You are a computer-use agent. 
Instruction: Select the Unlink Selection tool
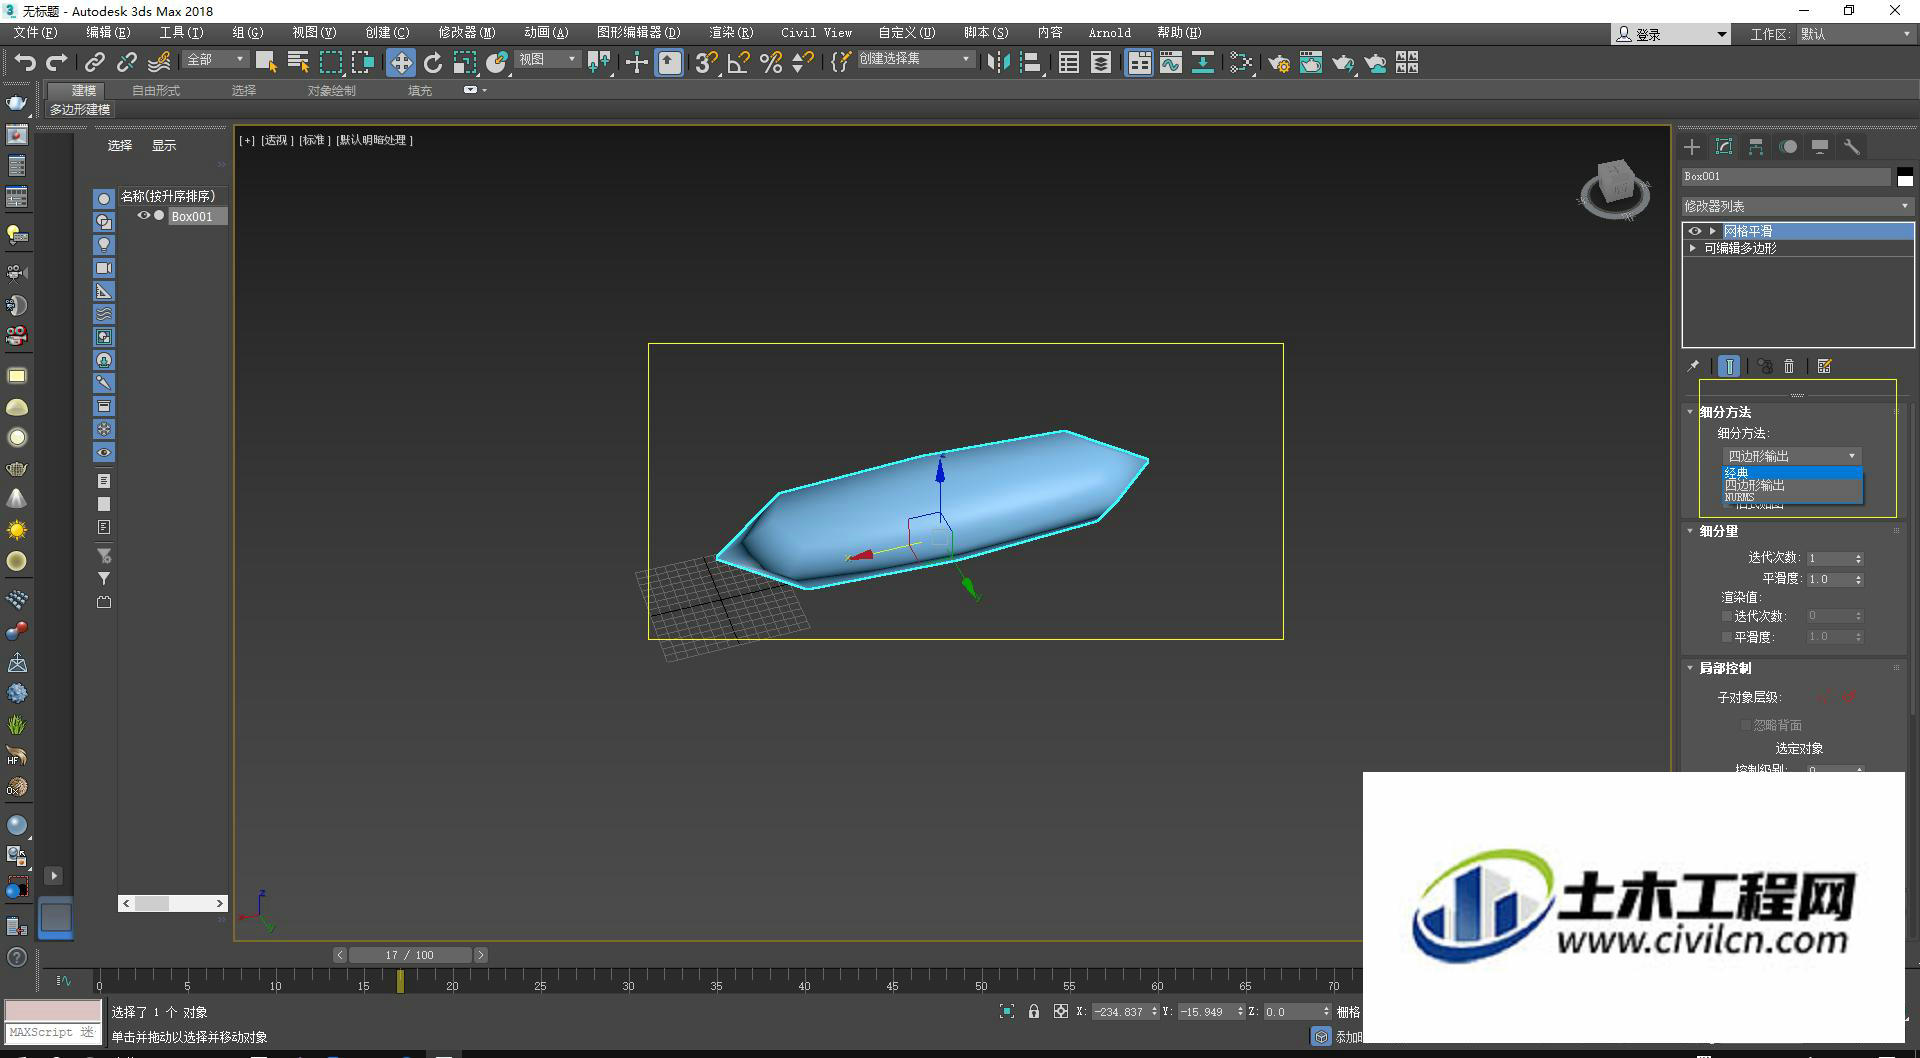(126, 62)
